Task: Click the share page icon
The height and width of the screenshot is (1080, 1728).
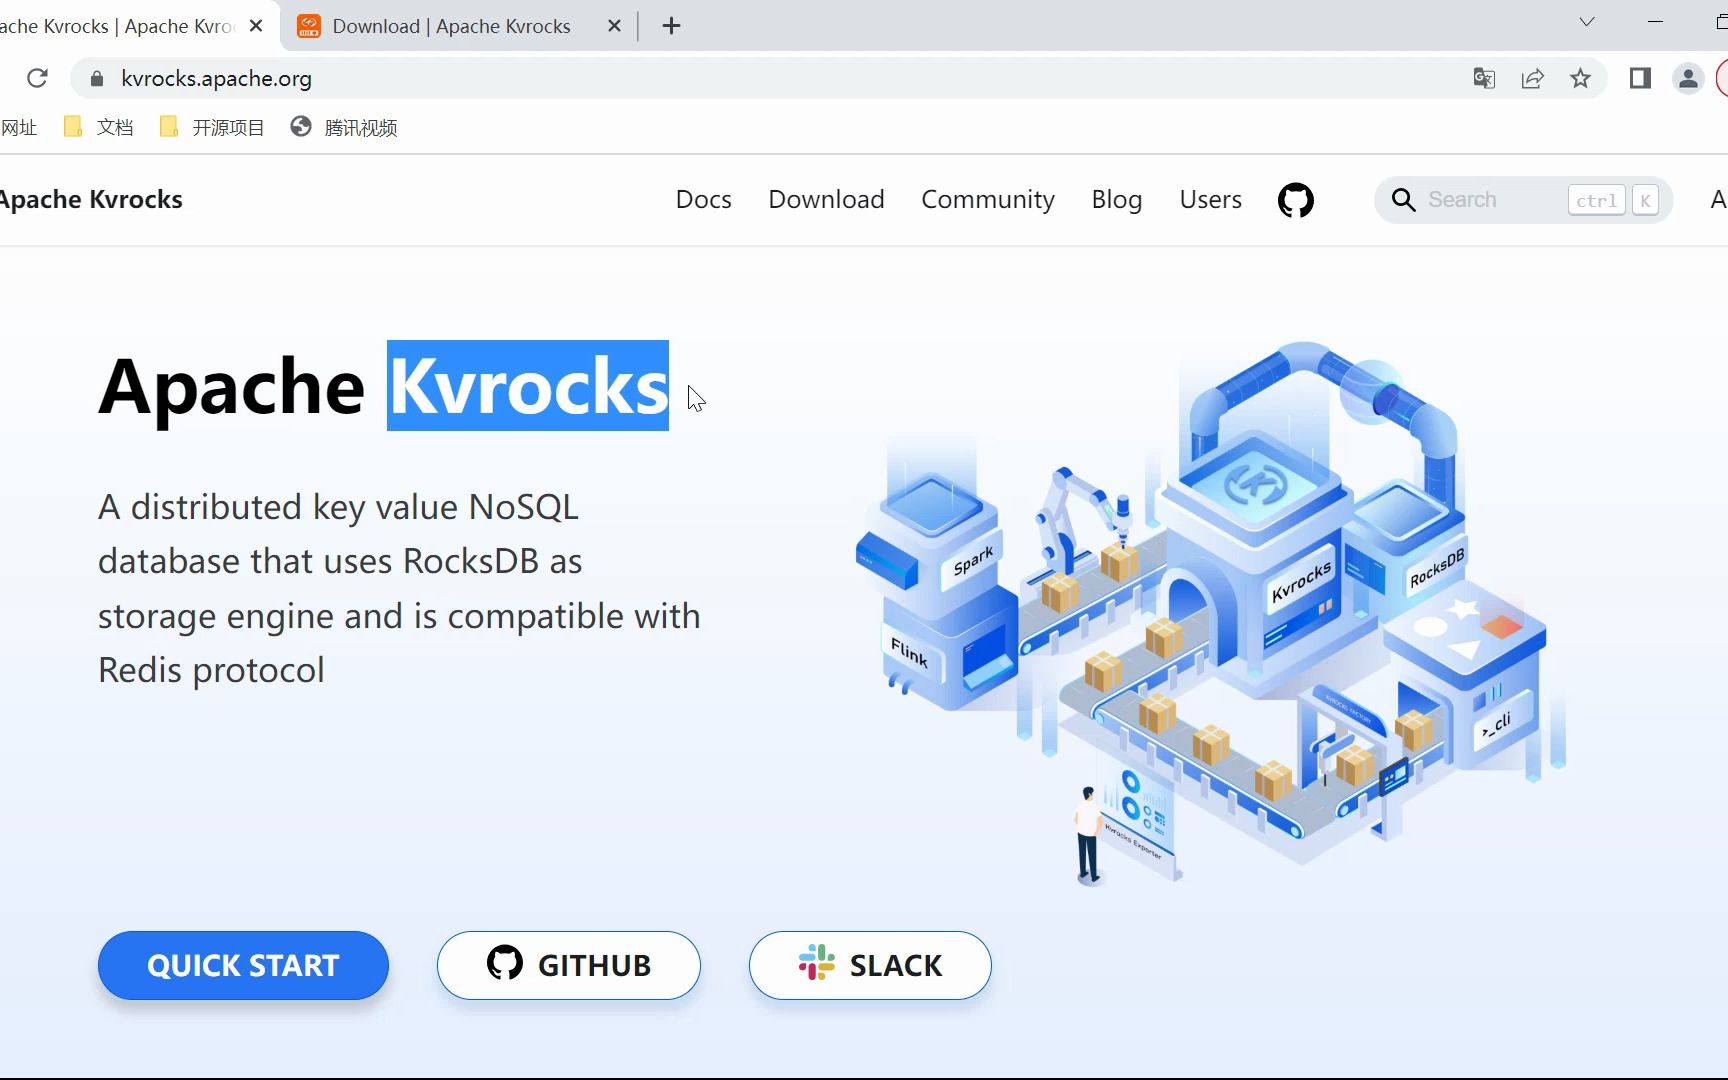Action: pos(1532,78)
